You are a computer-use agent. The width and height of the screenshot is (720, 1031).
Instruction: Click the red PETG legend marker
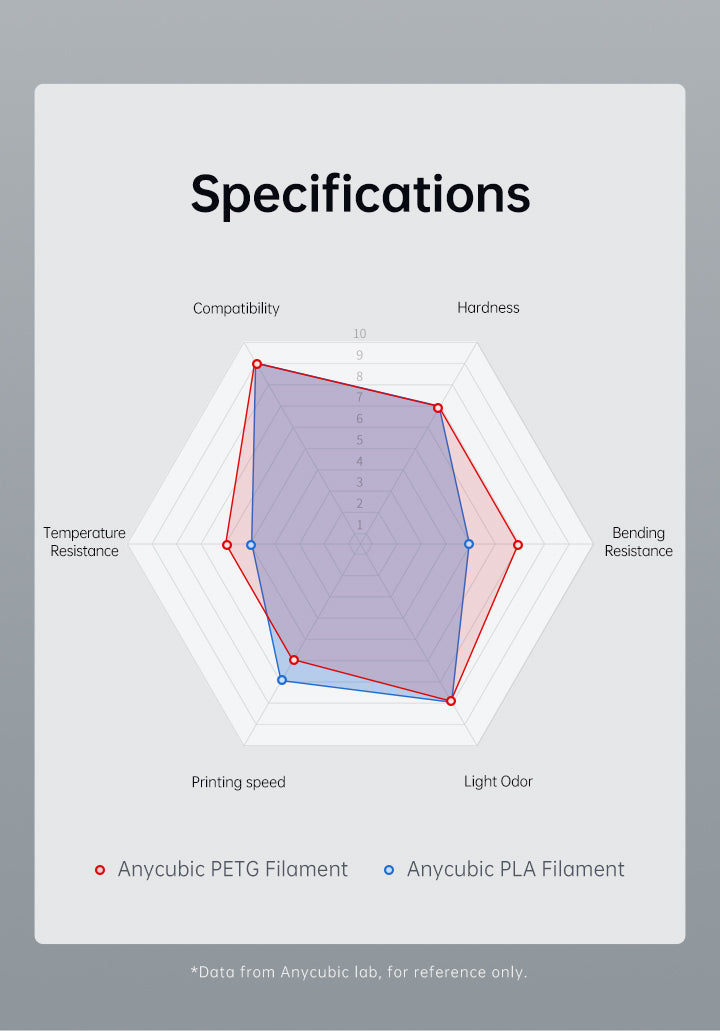(100, 870)
